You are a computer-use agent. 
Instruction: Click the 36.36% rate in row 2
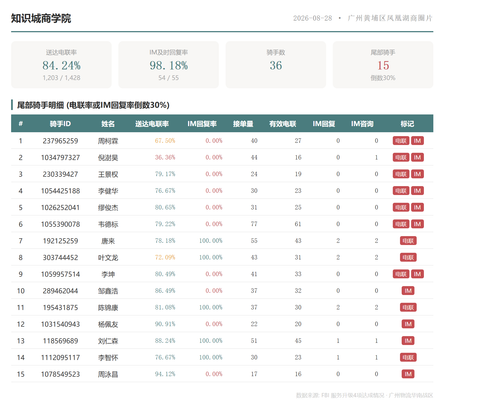[165, 157]
